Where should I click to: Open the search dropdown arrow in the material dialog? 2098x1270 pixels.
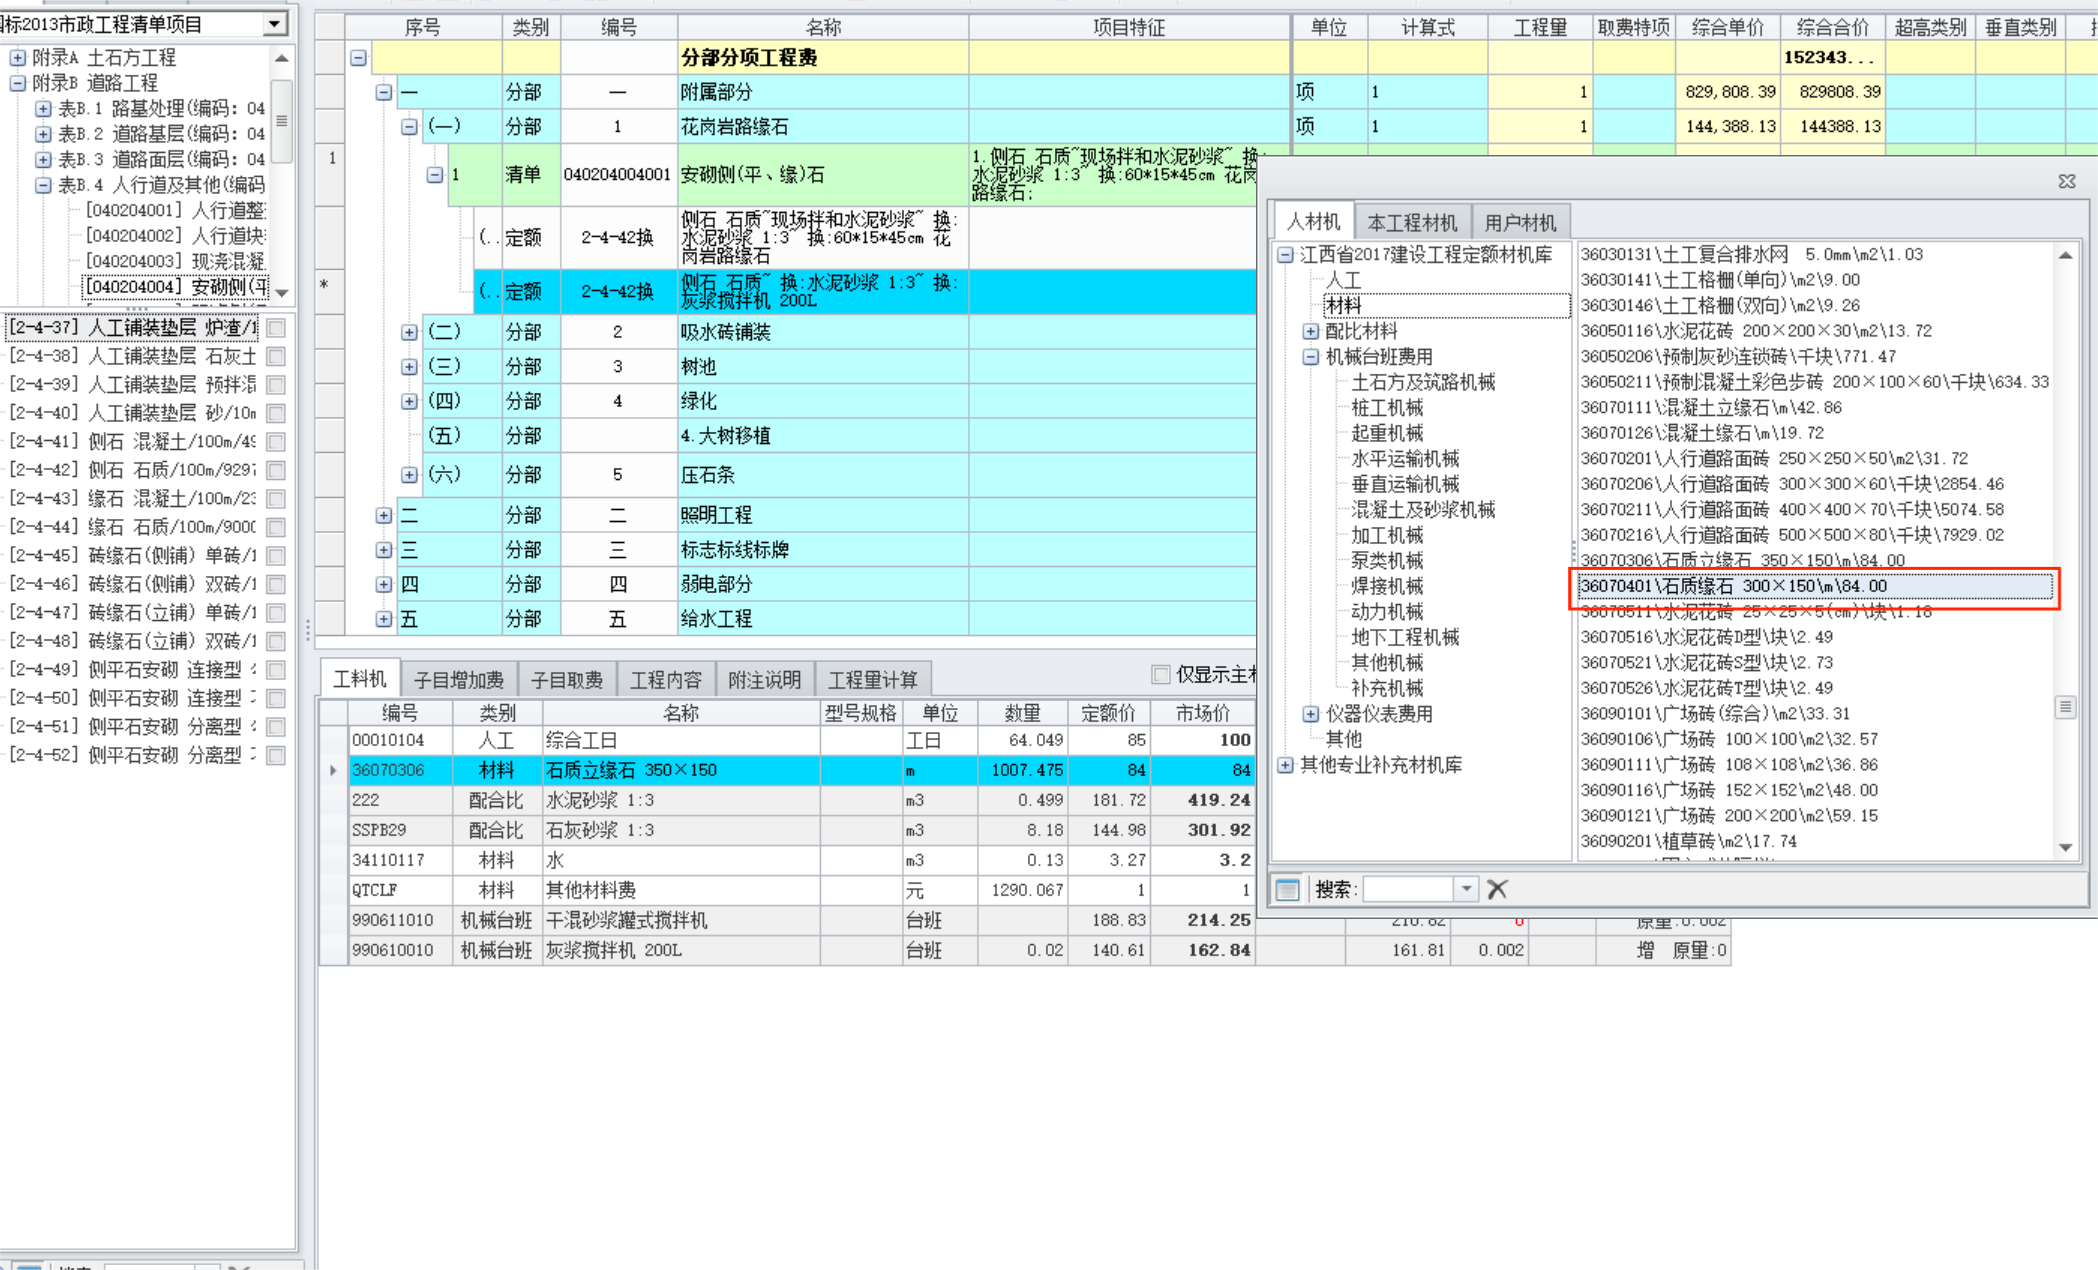(x=1466, y=889)
